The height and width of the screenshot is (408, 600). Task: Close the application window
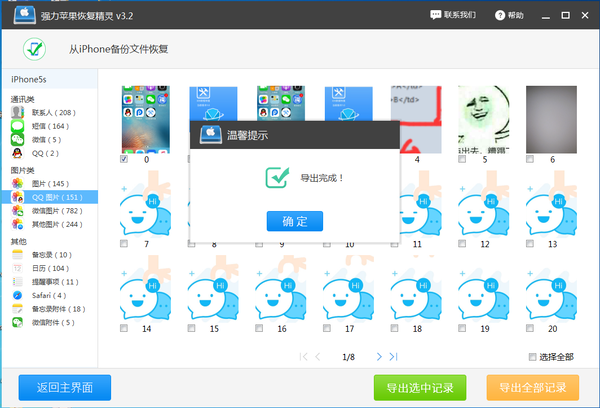(585, 15)
